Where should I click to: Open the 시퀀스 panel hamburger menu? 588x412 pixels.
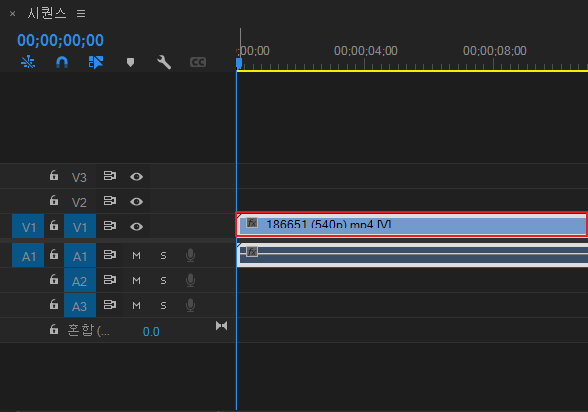[x=81, y=14]
